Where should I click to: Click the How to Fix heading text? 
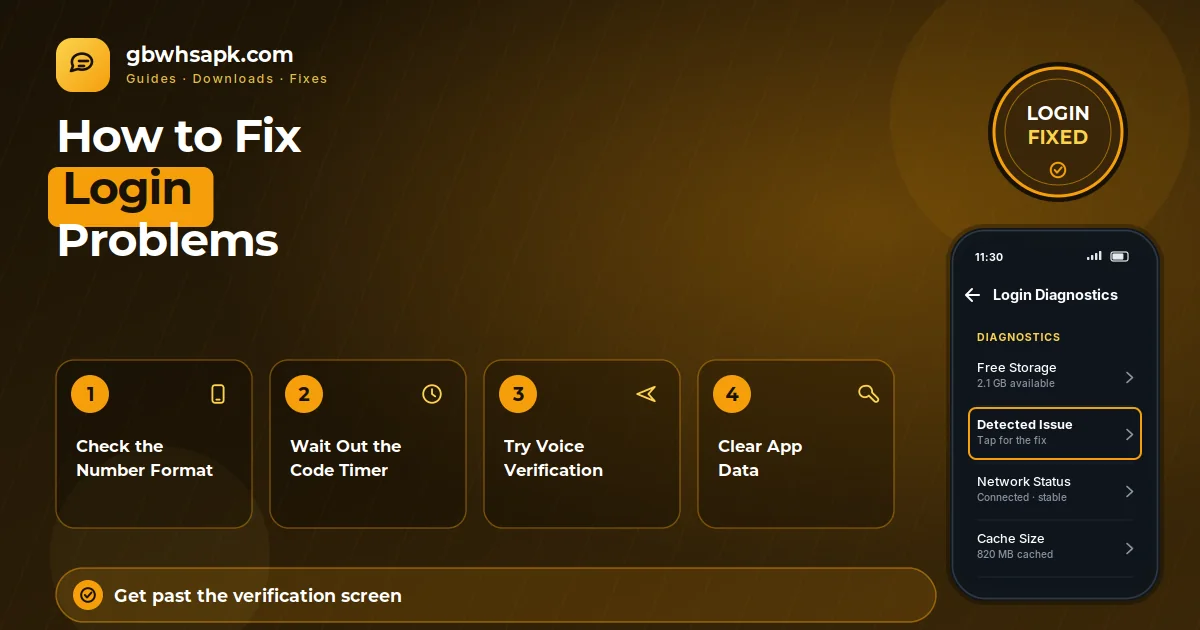[179, 136]
